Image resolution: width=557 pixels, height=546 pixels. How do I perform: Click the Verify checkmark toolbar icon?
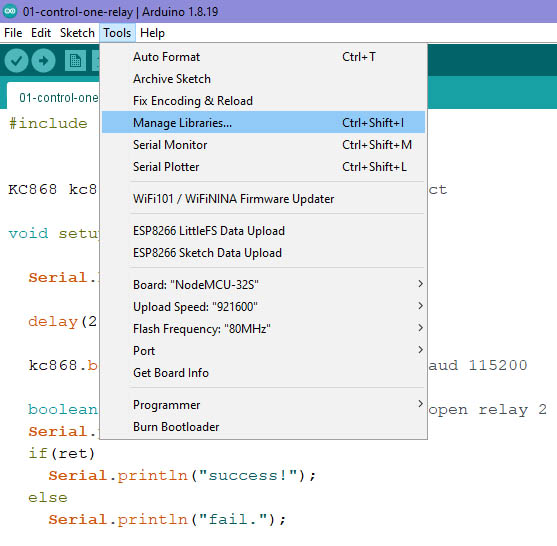click(x=16, y=61)
